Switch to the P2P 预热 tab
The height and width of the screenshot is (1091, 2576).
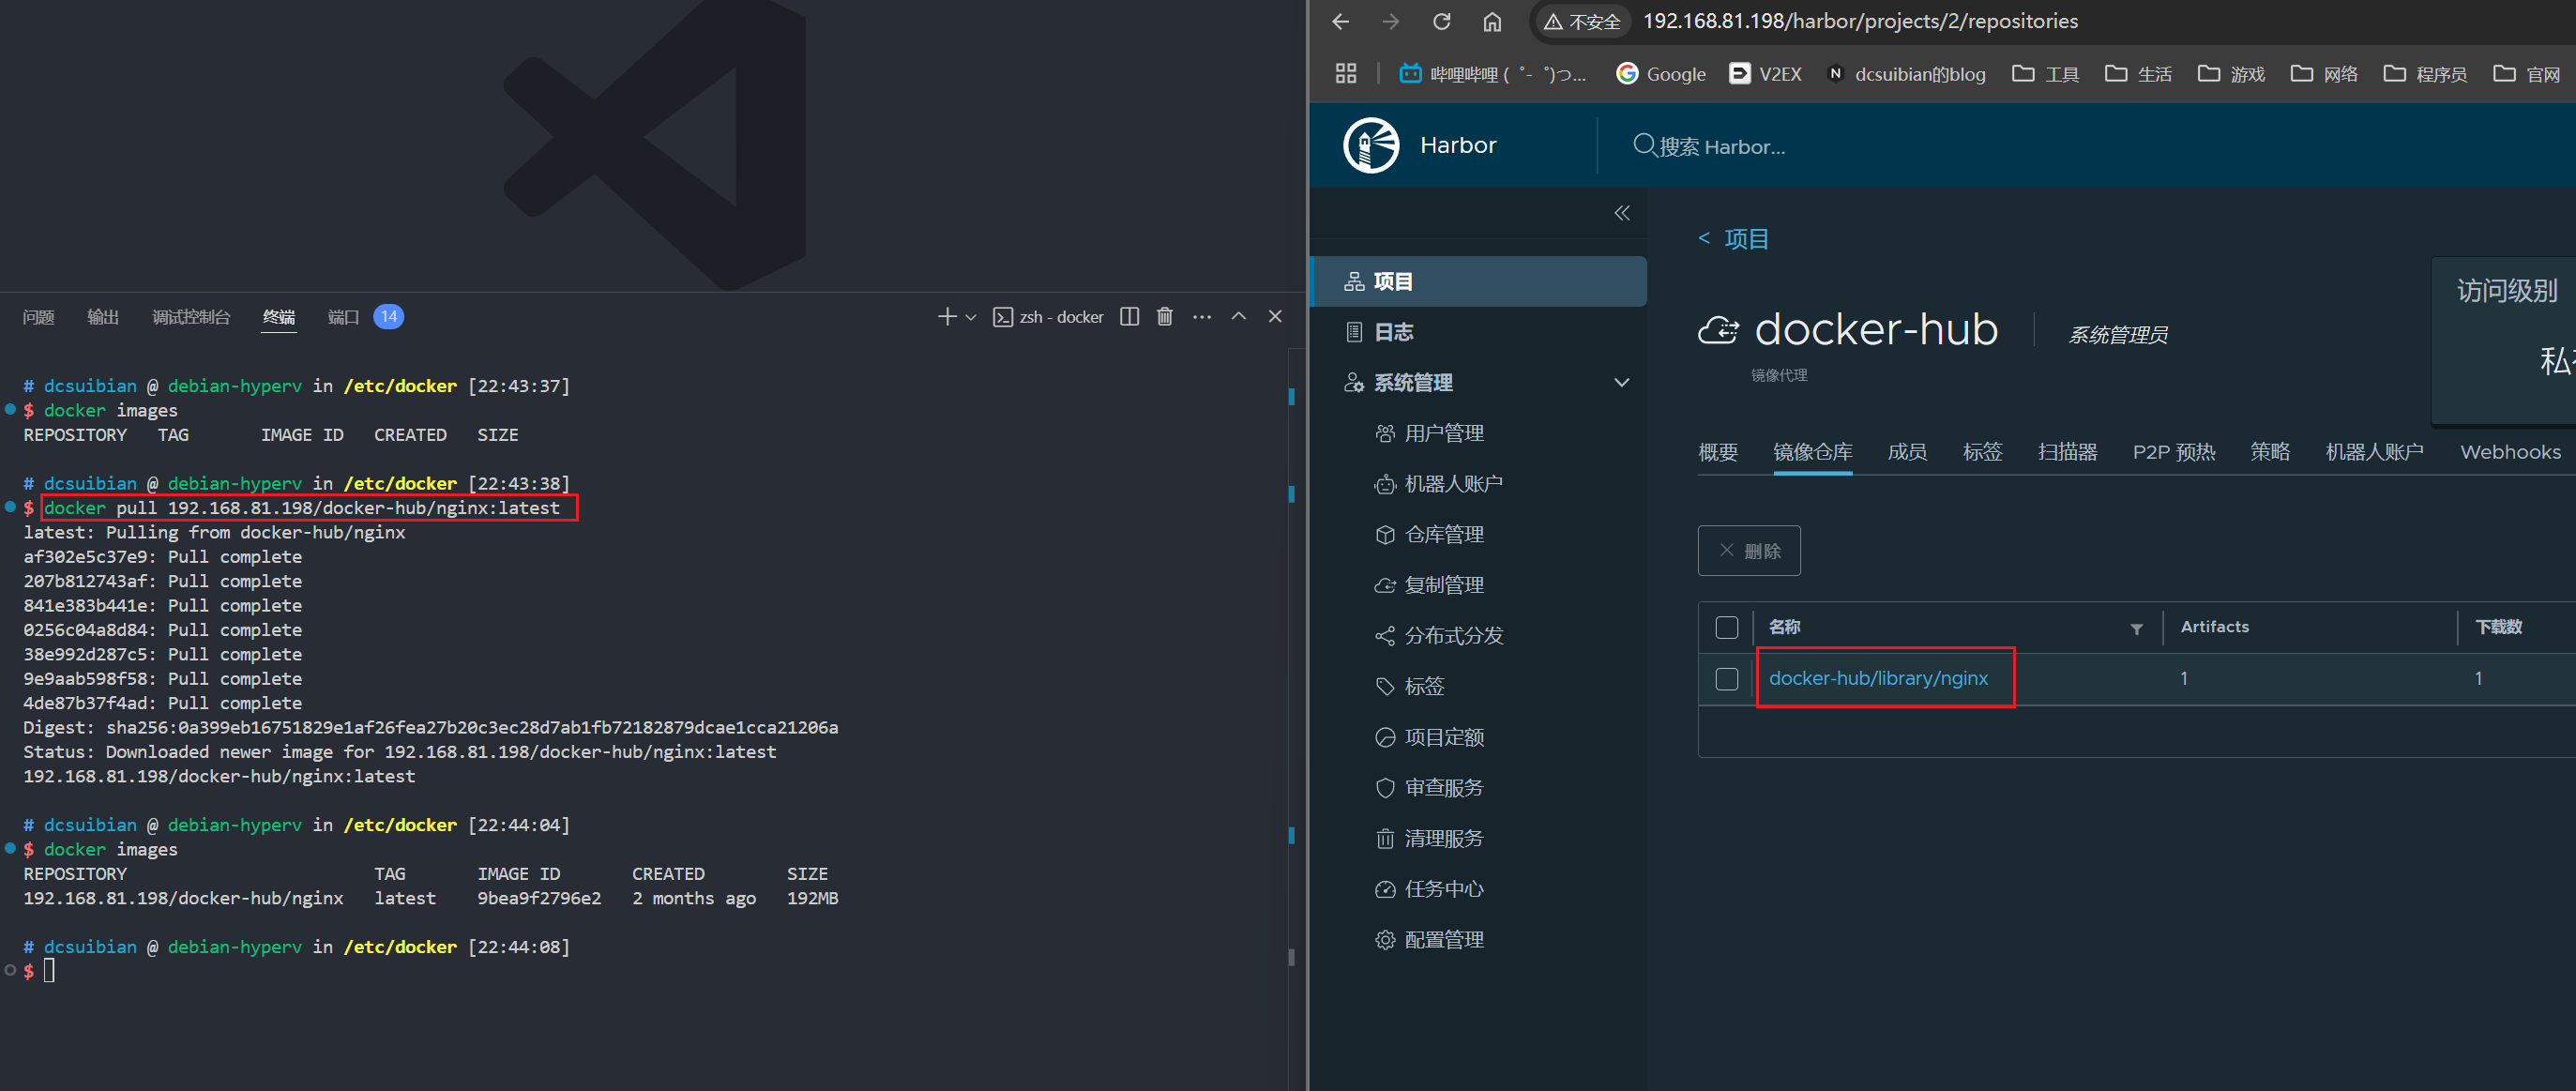pyautogui.click(x=2173, y=452)
